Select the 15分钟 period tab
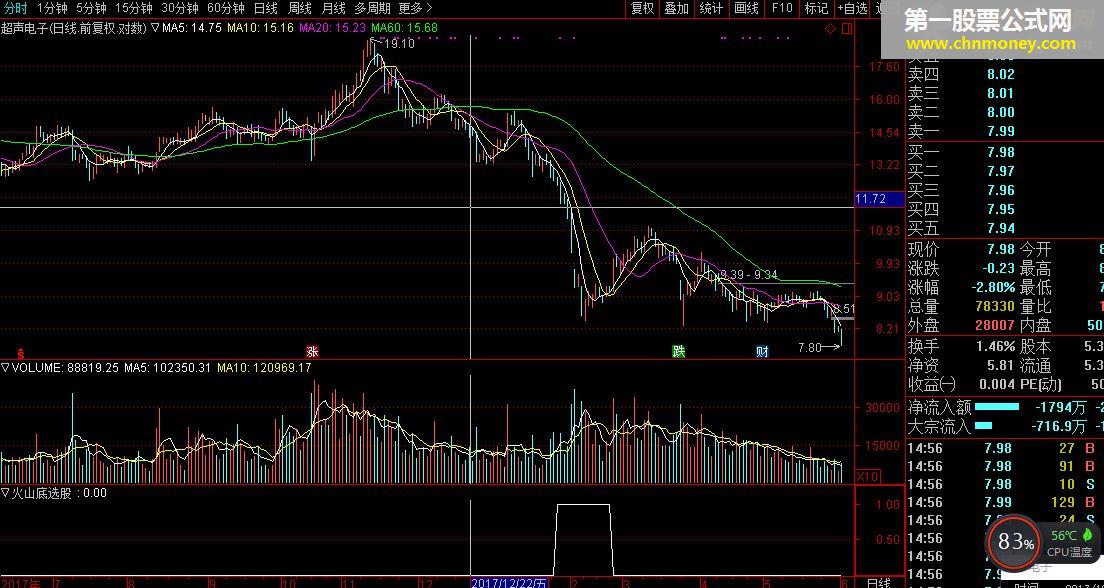Viewport: 1104px width, 588px height. pyautogui.click(x=134, y=8)
